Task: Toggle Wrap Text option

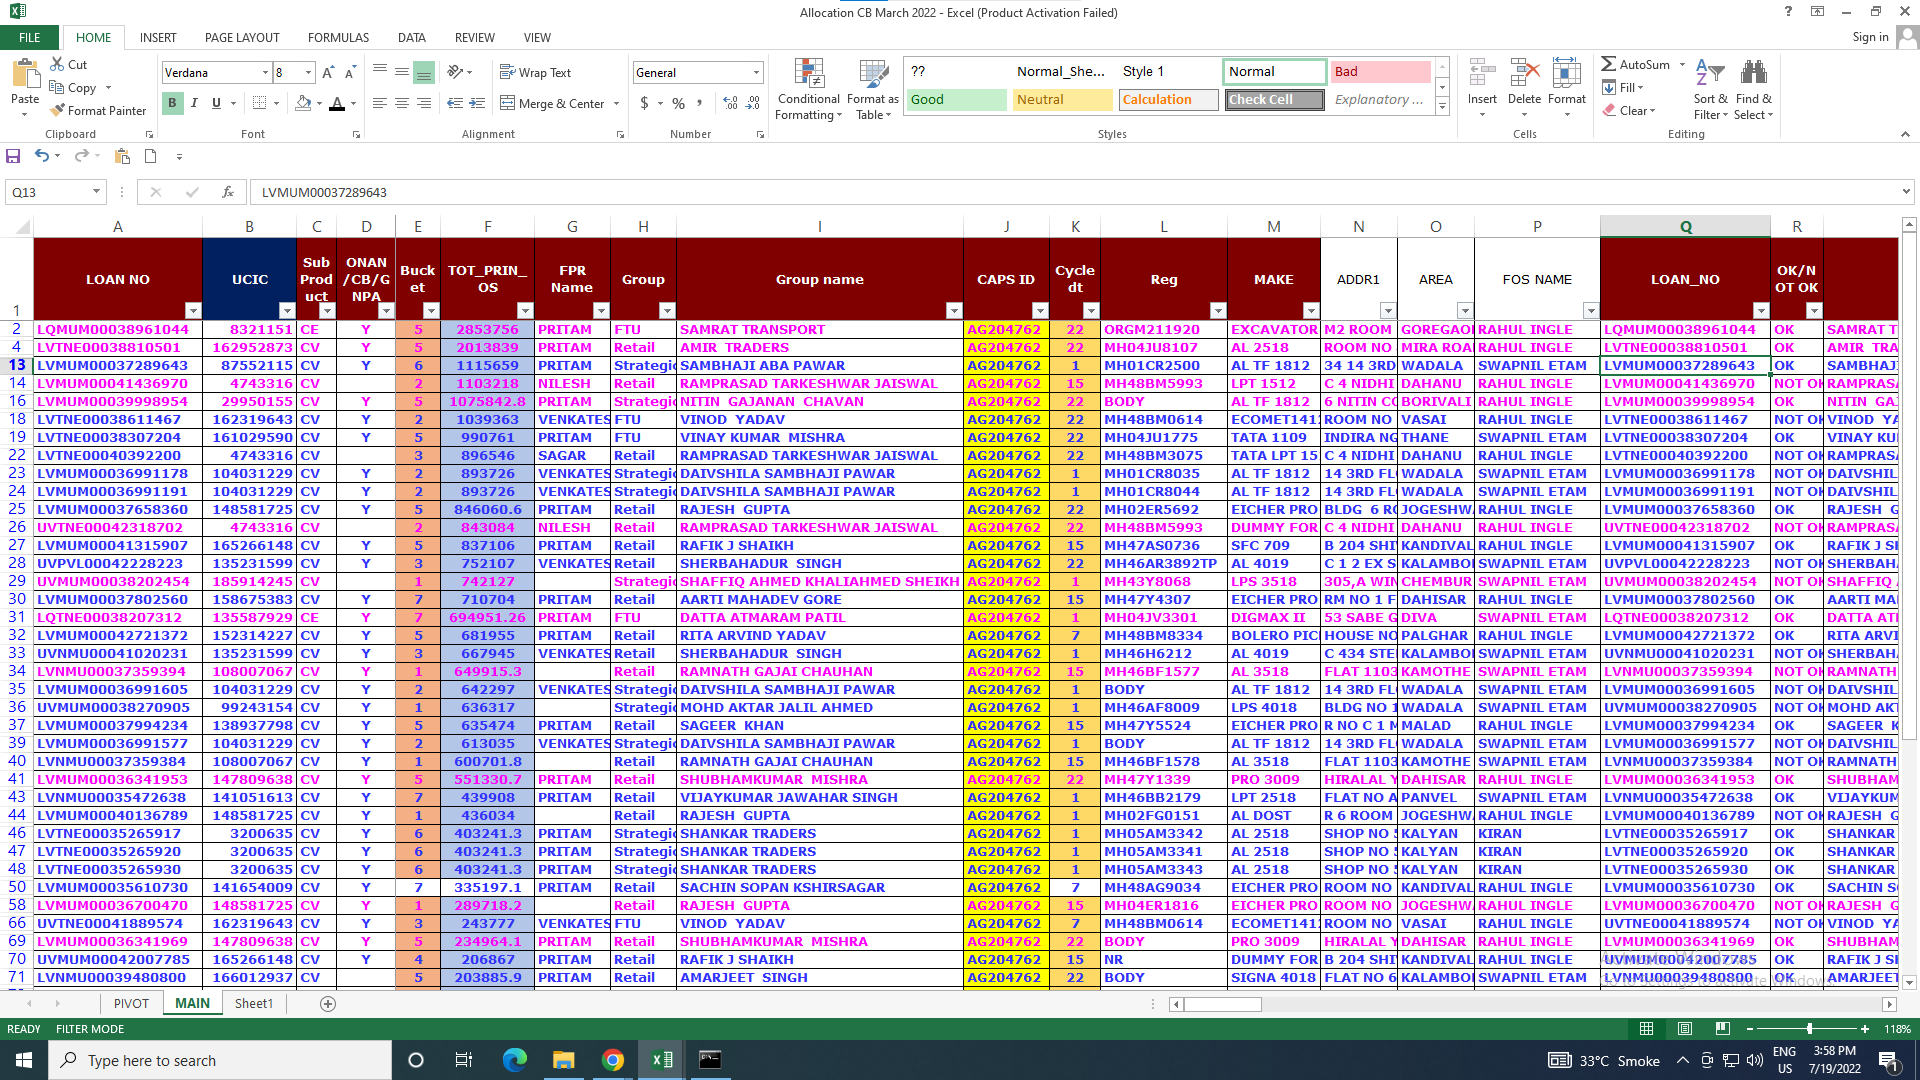Action: pyautogui.click(x=535, y=73)
